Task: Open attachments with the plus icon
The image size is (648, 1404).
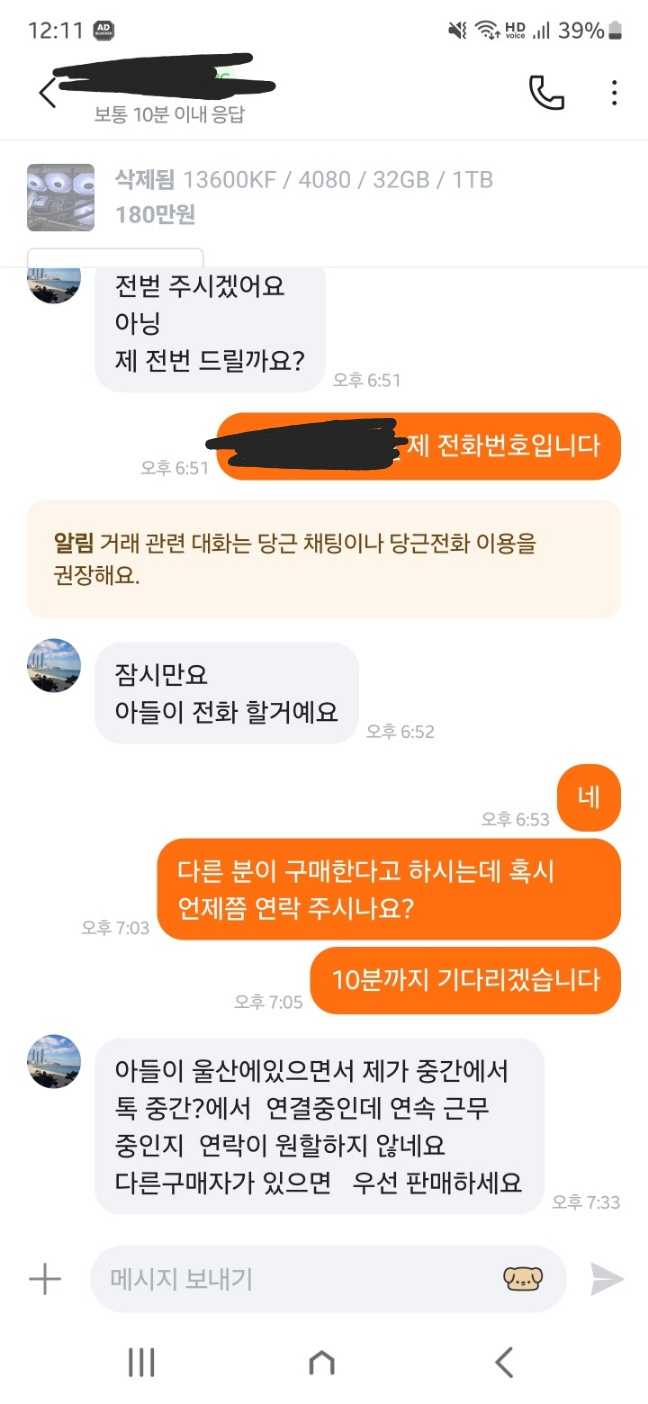Action: (x=44, y=1279)
